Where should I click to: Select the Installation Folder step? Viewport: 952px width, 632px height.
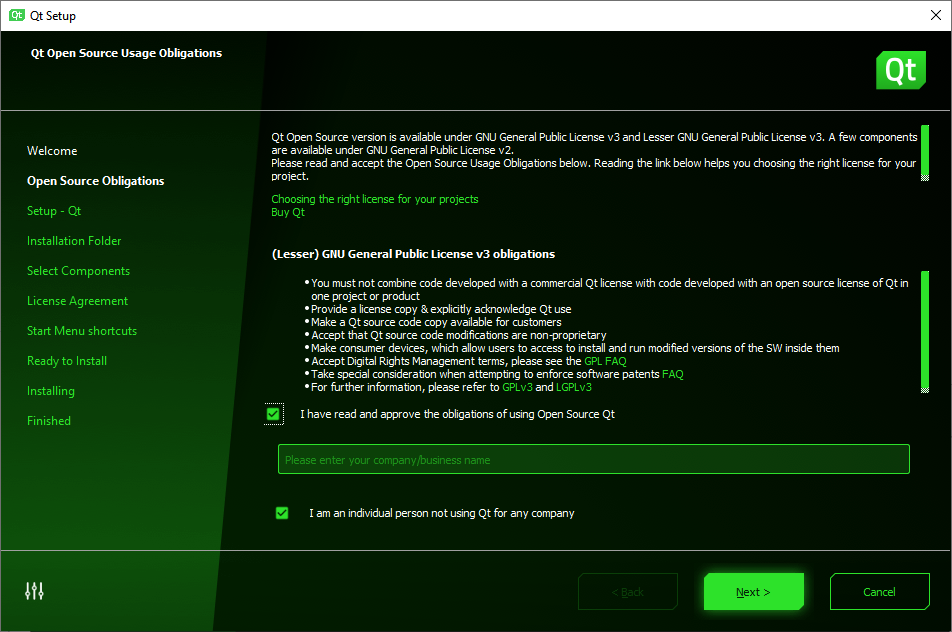[x=74, y=241]
